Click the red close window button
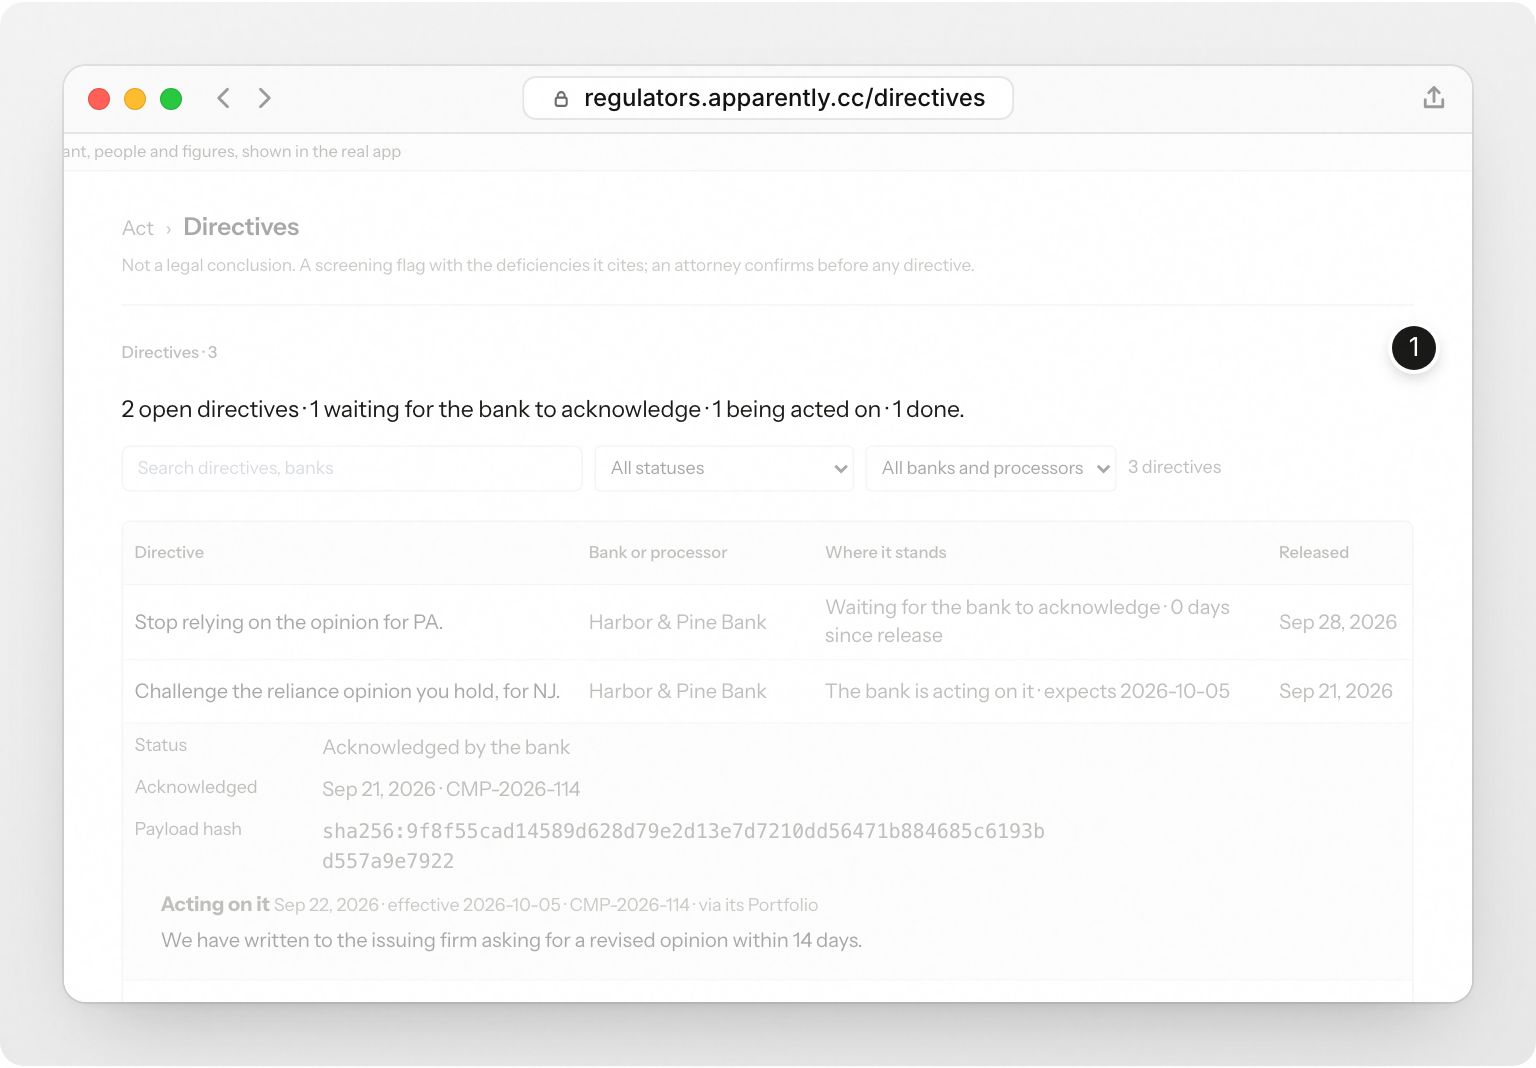Viewport: 1536px width, 1068px height. coord(99,99)
